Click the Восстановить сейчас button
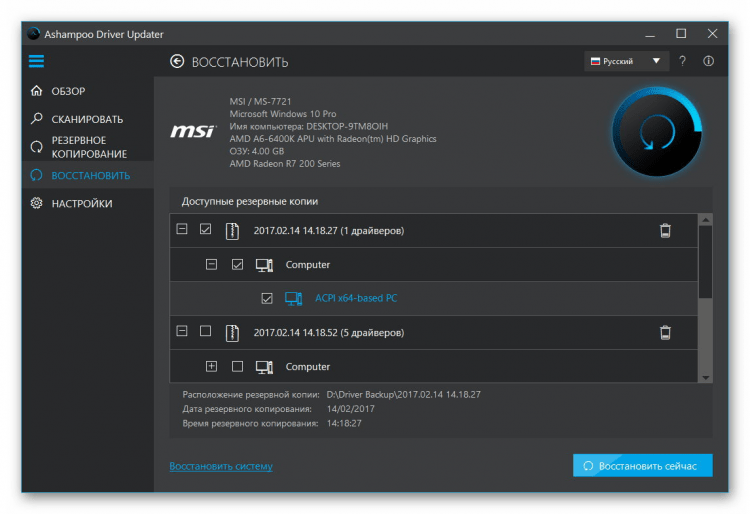Viewport: 750px width, 514px height. pyautogui.click(x=642, y=466)
